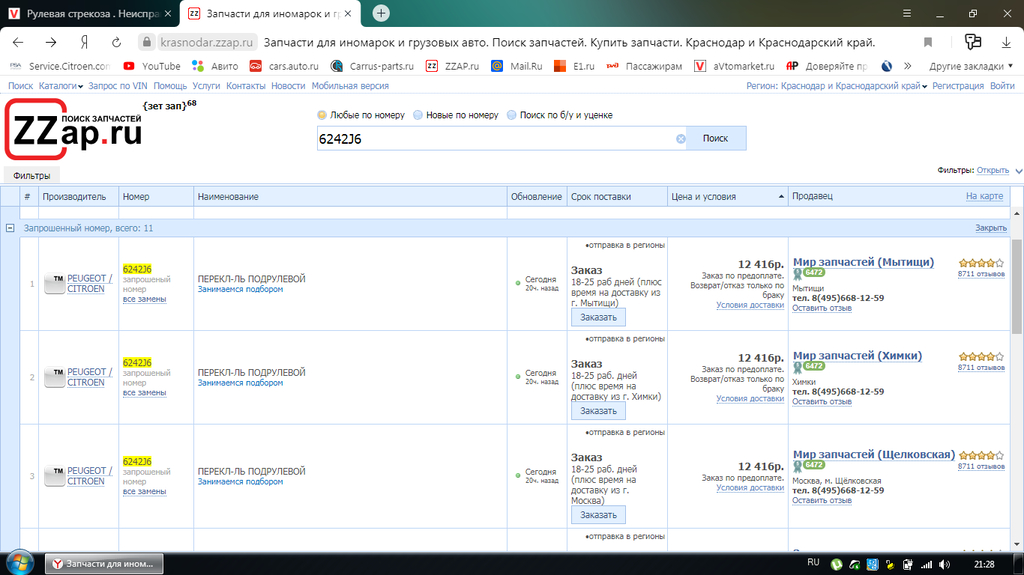This screenshot has height=575, width=1024.
Task: Show more bookmarks with the double chevron
Action: coord(908,66)
